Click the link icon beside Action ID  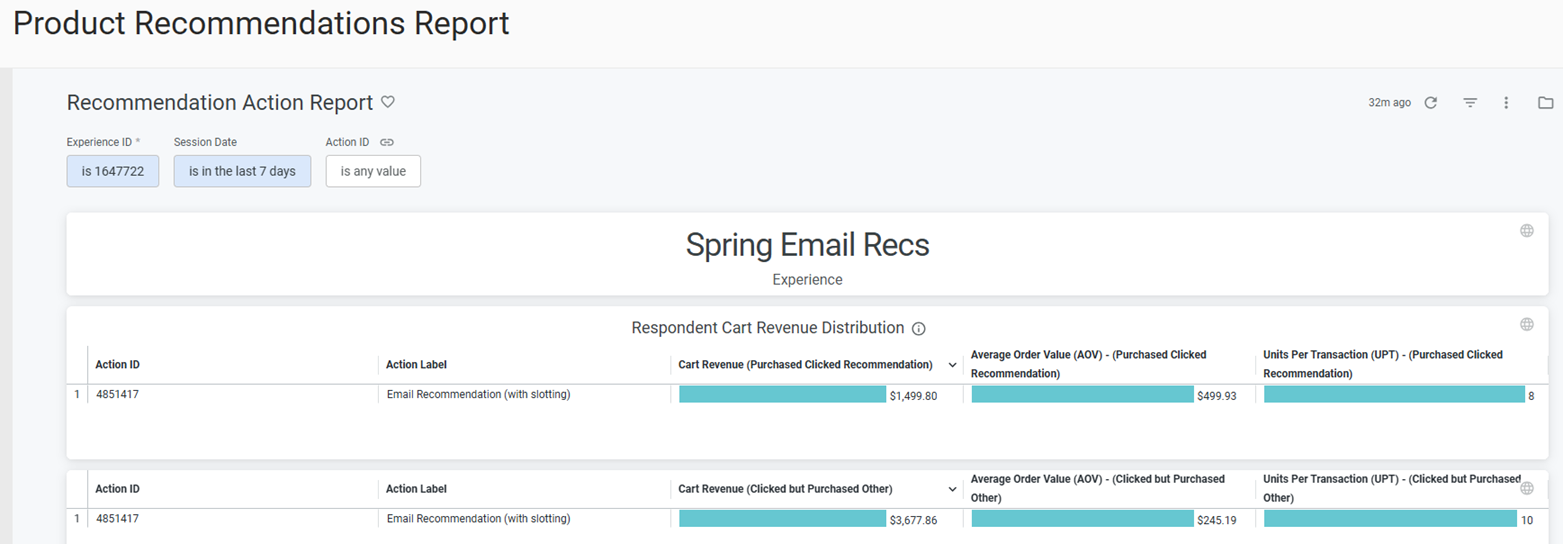point(387,142)
